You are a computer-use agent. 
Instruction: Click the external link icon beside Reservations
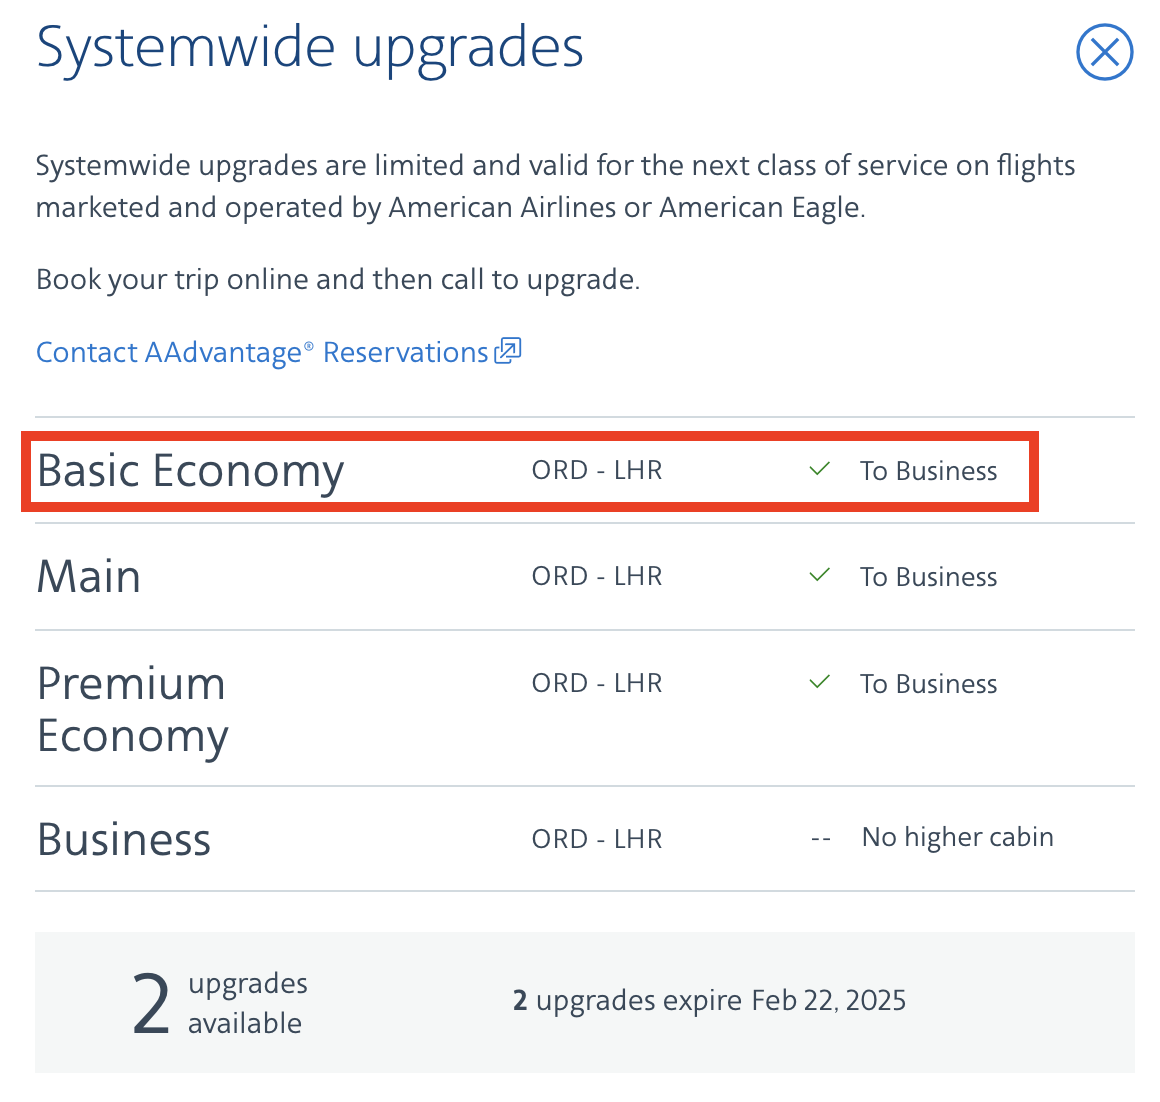(508, 351)
